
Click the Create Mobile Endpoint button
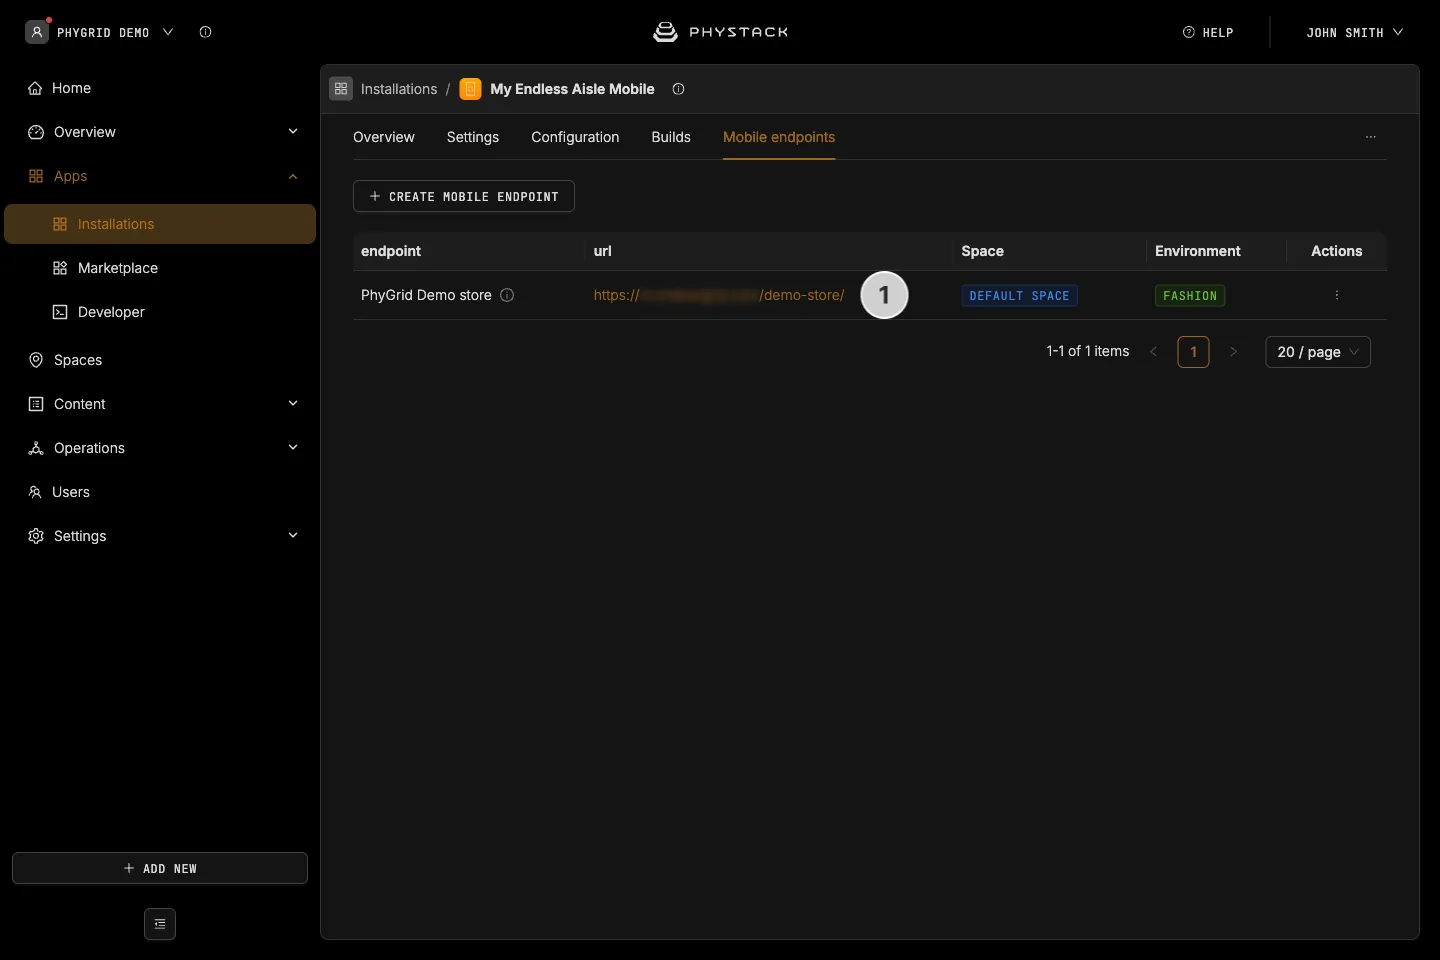(464, 196)
